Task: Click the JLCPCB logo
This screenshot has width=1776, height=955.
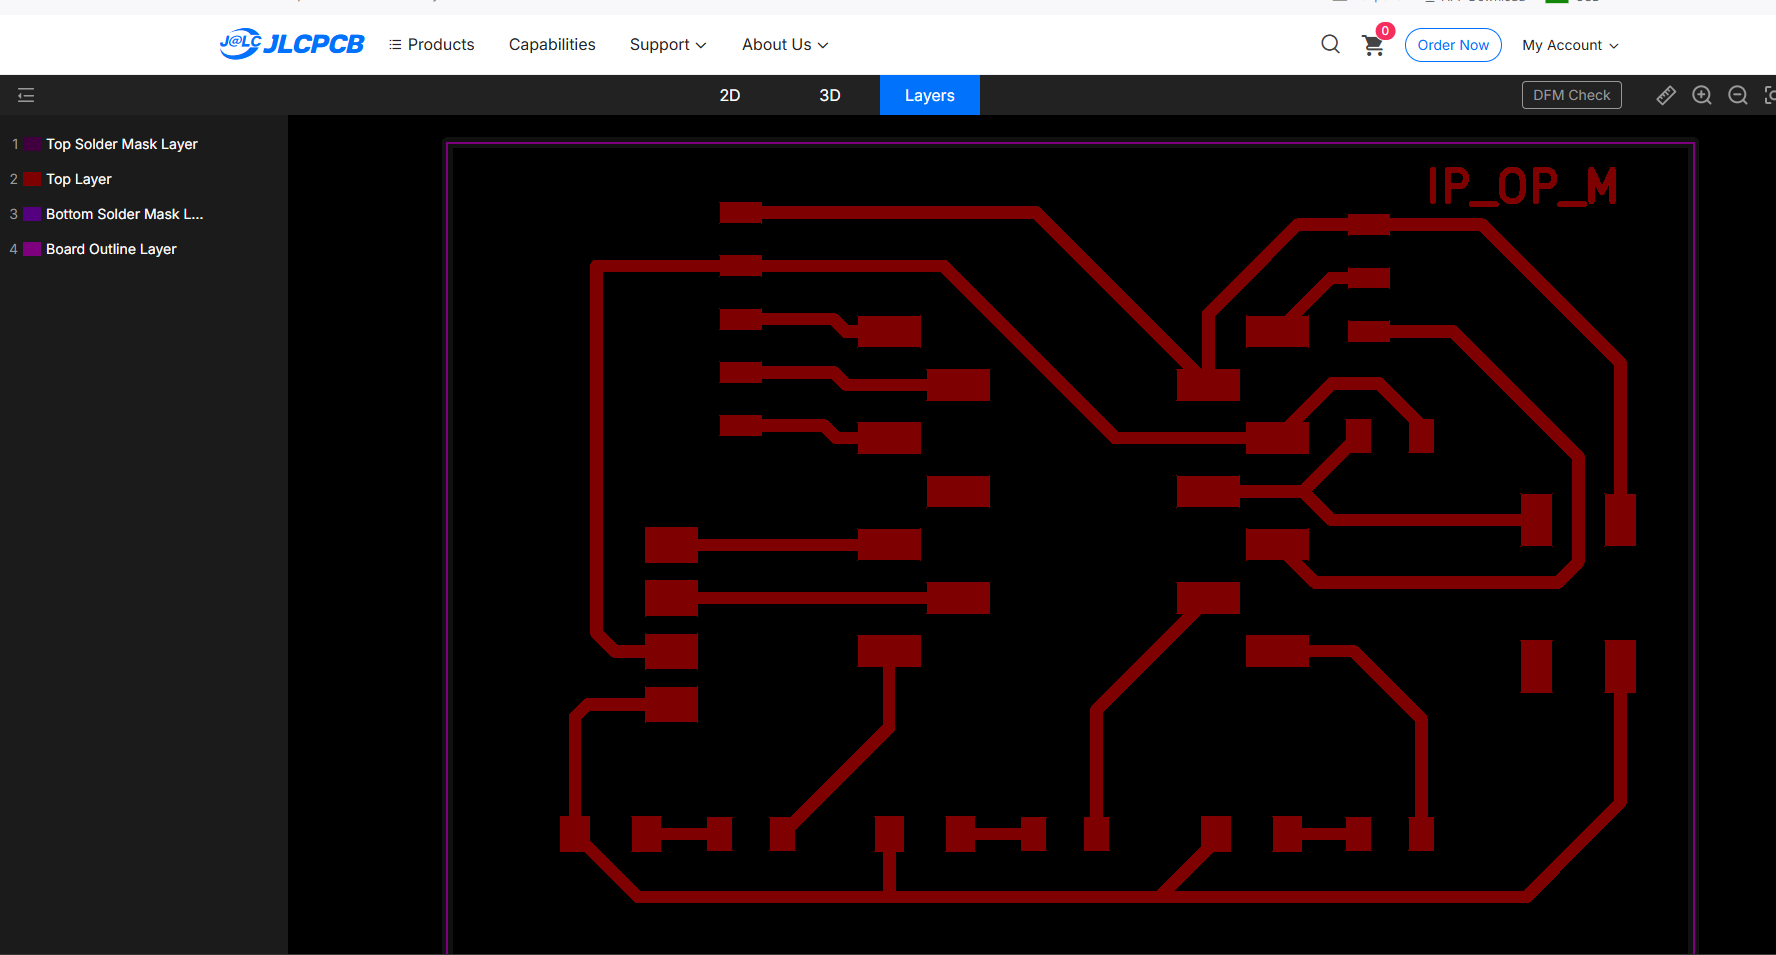Action: pyautogui.click(x=292, y=44)
